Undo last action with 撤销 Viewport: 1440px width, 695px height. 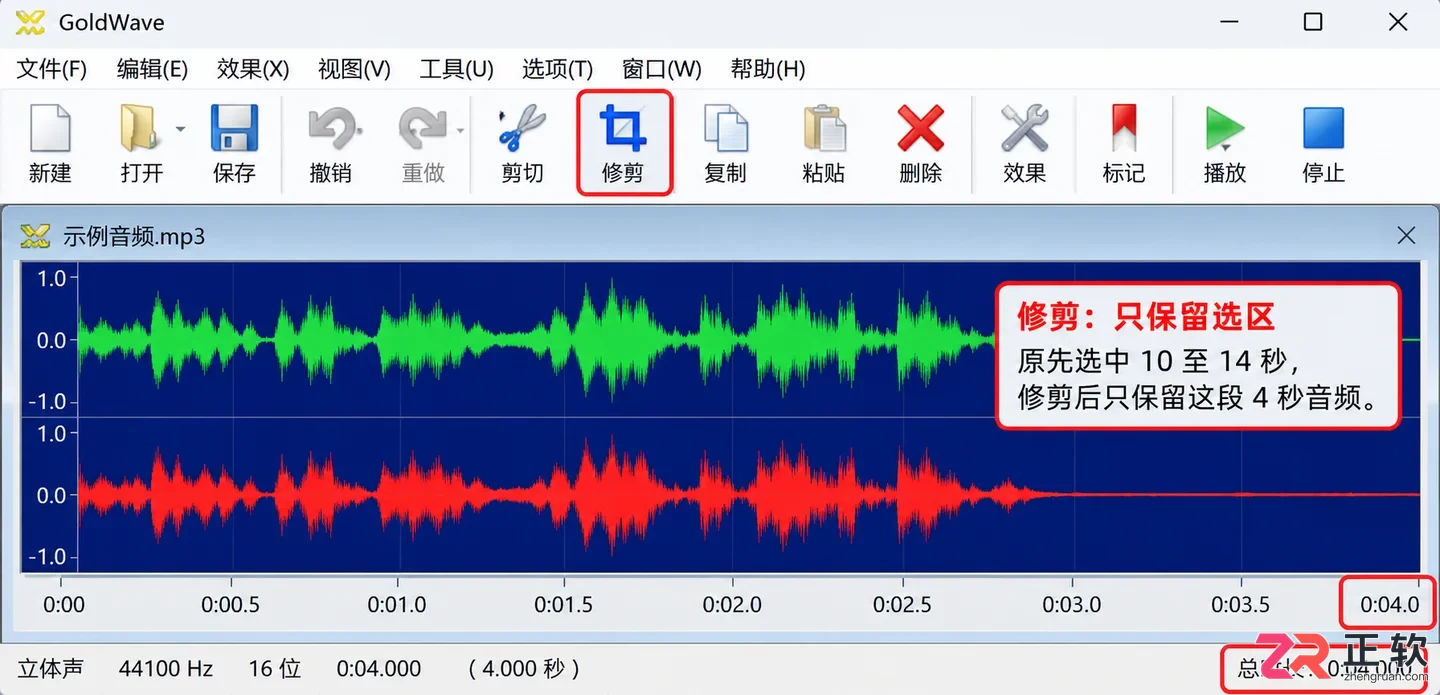(330, 143)
